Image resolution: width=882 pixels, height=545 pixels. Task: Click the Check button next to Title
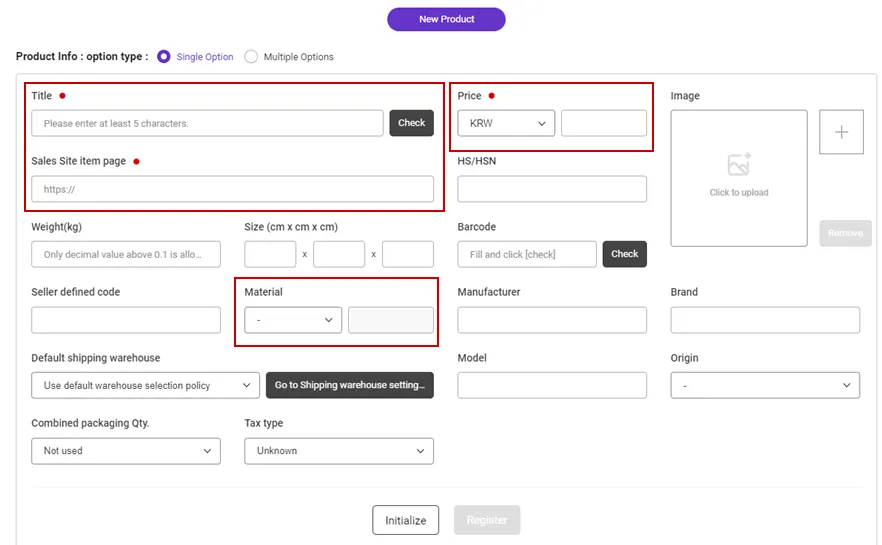[411, 123]
